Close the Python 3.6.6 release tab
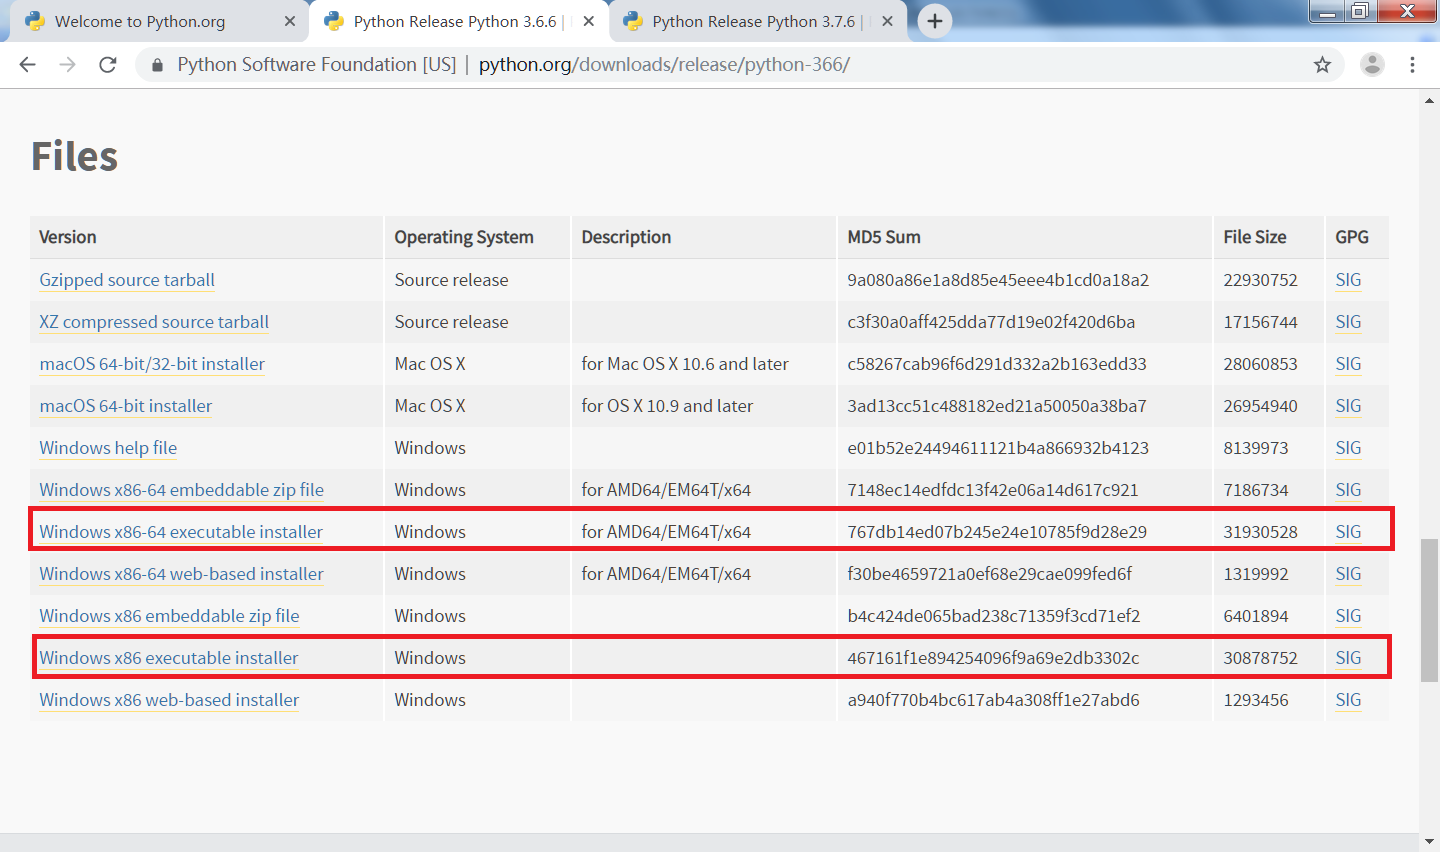Image resolution: width=1440 pixels, height=852 pixels. 589,21
